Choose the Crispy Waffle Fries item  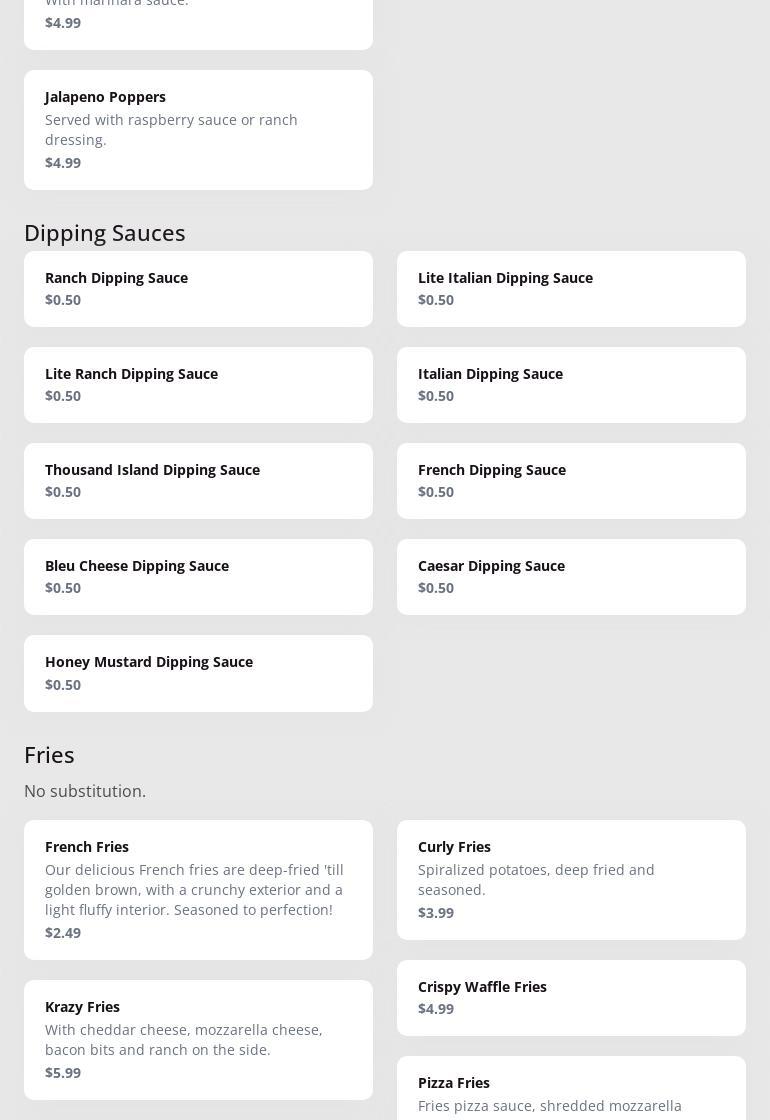click(x=571, y=997)
